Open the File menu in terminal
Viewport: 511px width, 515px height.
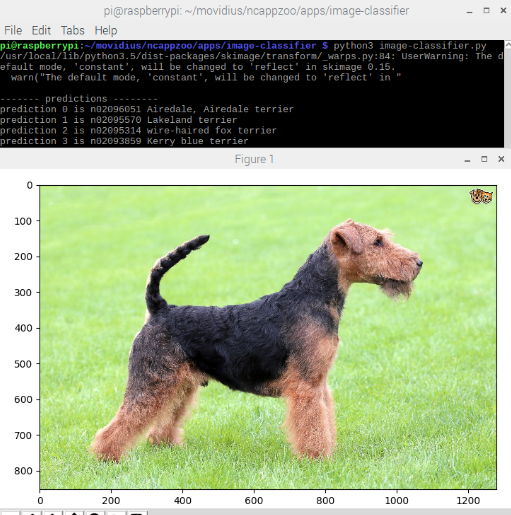point(13,30)
